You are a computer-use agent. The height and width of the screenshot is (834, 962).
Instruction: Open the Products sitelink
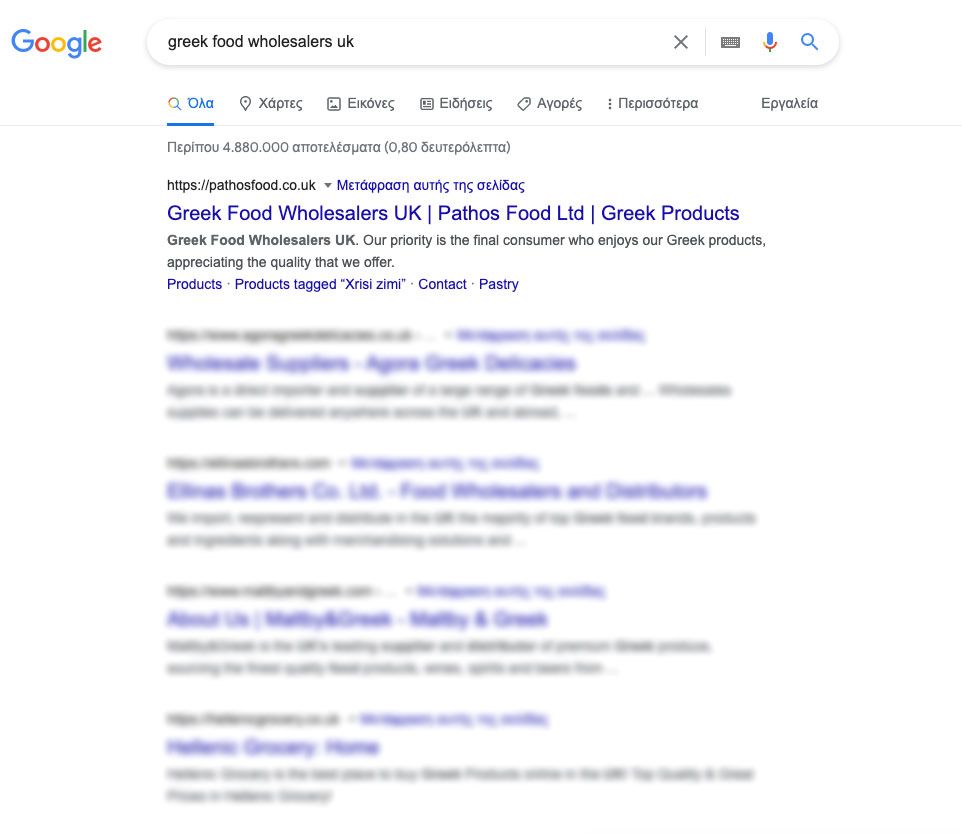pos(194,284)
